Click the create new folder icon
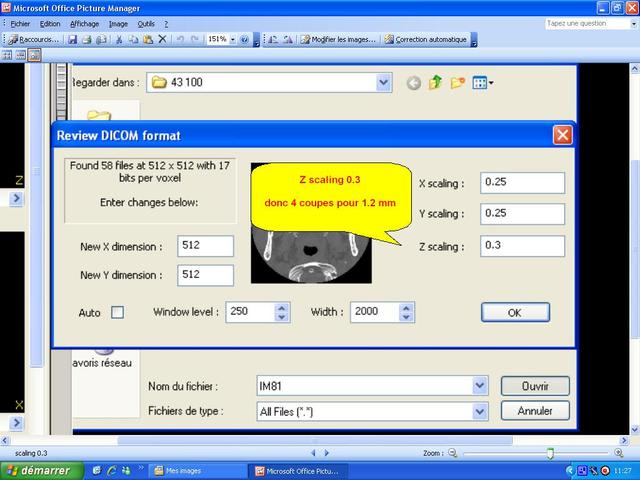This screenshot has width=640, height=480. coord(458,83)
